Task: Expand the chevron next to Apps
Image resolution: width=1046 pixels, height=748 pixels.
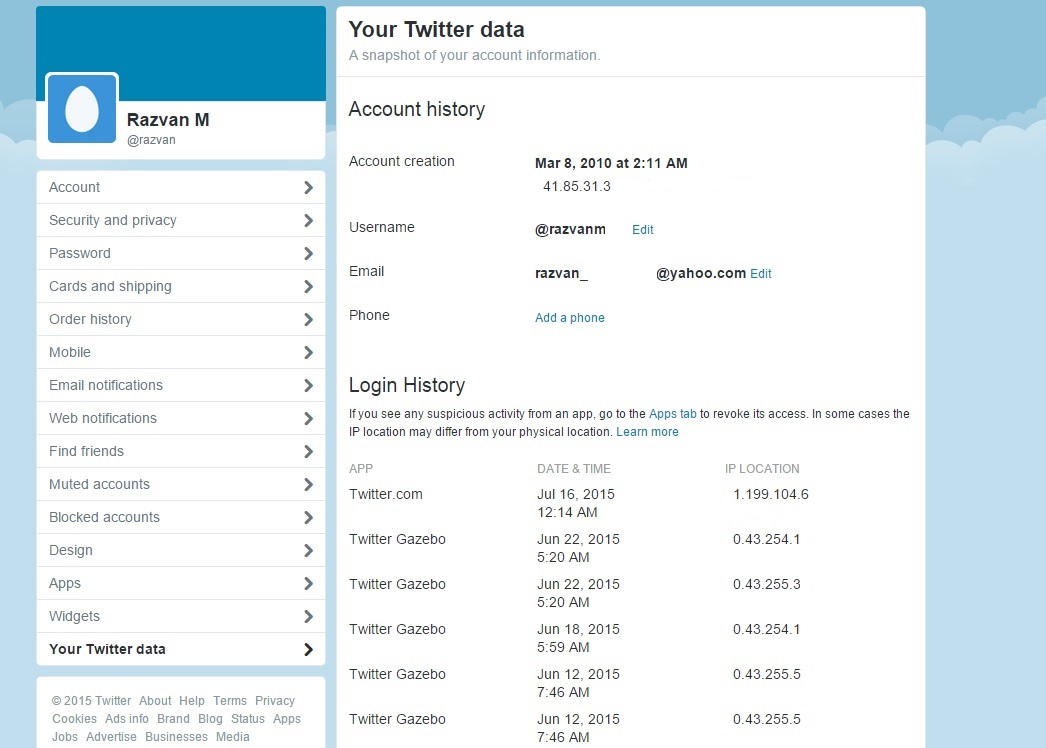Action: pos(311,583)
